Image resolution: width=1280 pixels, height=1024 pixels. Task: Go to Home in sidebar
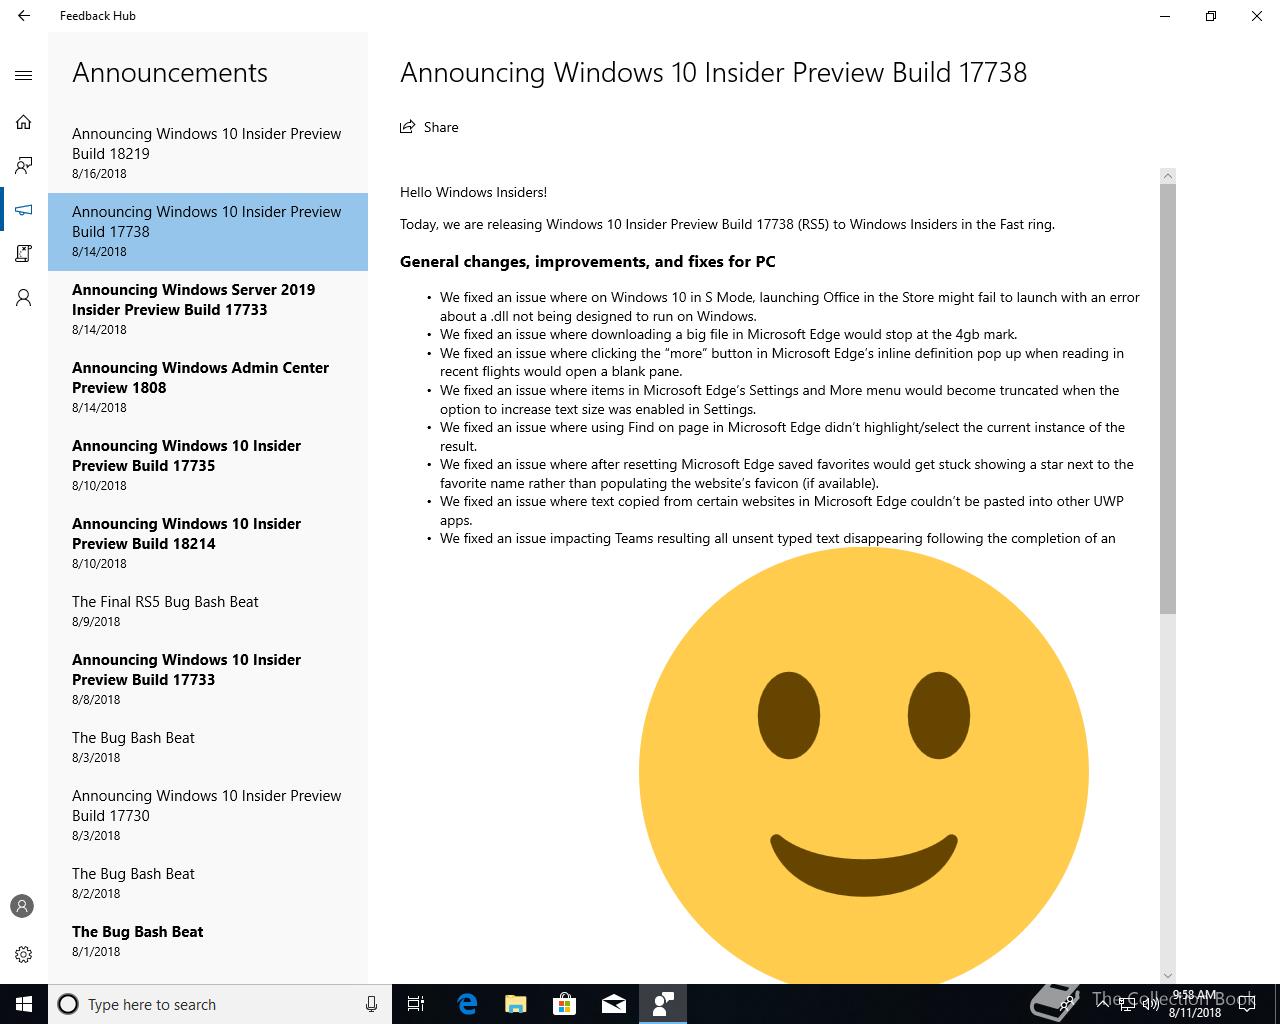tap(24, 122)
